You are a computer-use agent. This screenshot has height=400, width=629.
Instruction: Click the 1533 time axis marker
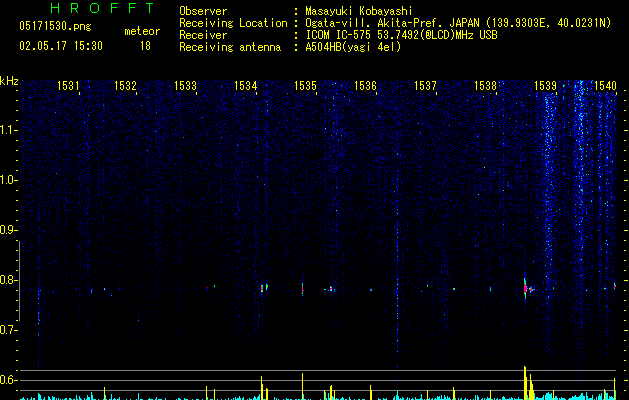(x=185, y=85)
